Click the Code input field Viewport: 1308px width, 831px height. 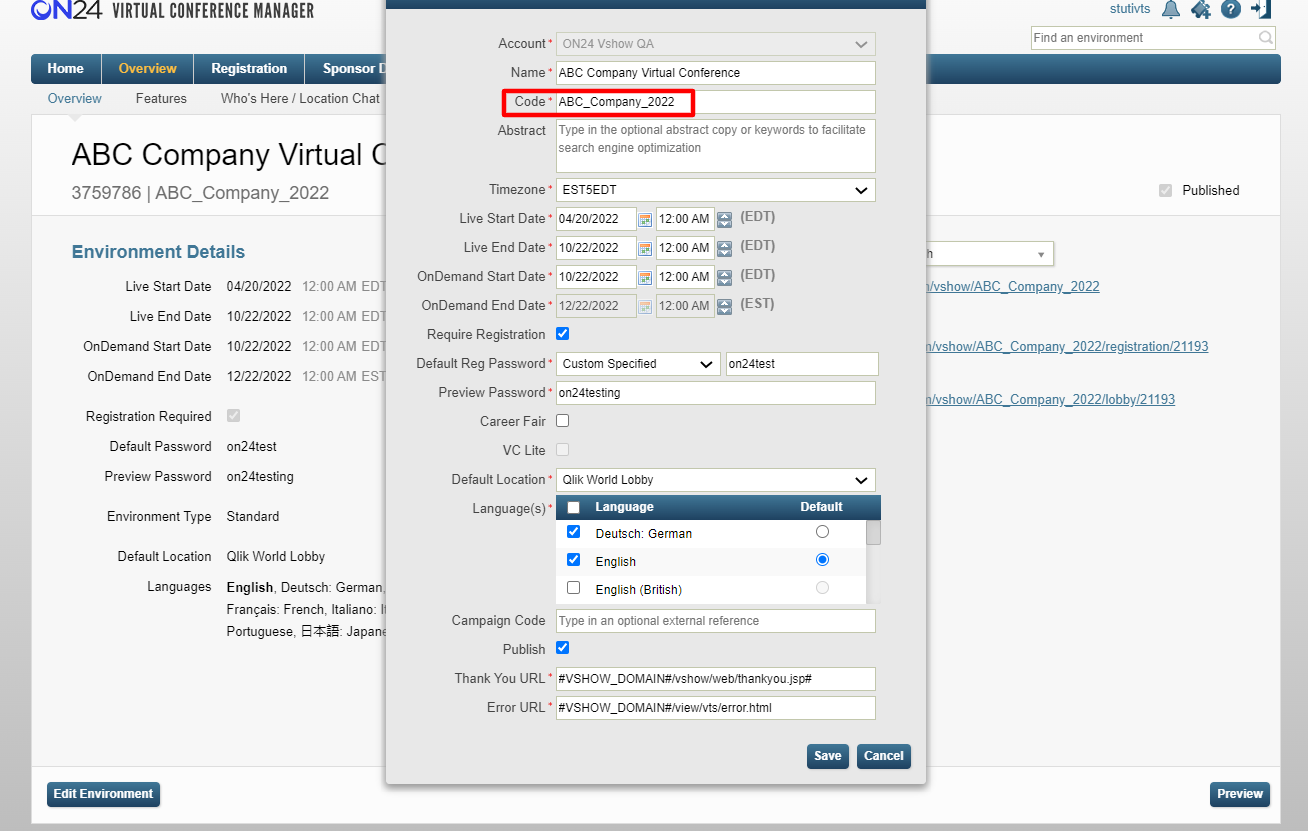(x=716, y=102)
